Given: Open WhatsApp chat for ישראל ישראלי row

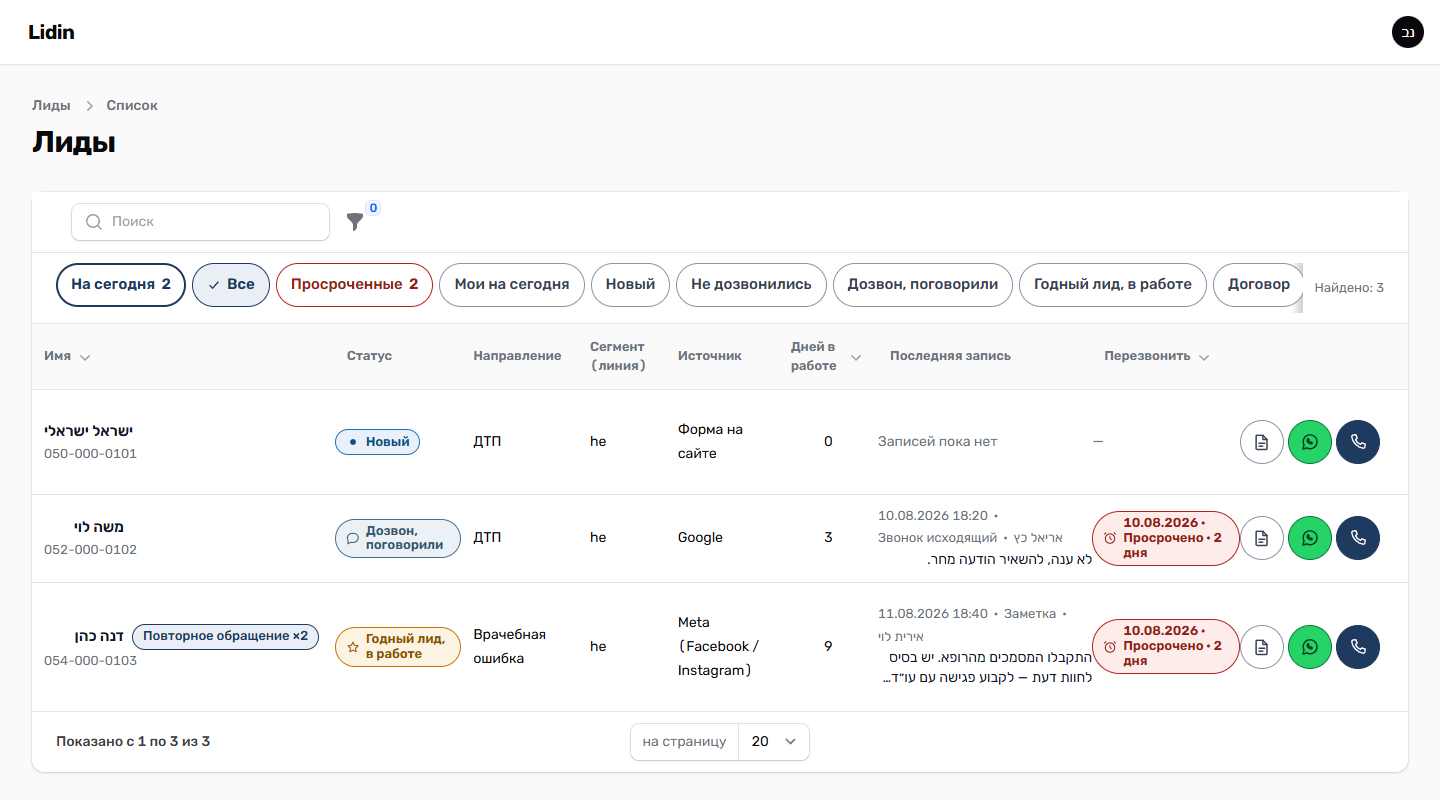Looking at the screenshot, I should pyautogui.click(x=1310, y=442).
